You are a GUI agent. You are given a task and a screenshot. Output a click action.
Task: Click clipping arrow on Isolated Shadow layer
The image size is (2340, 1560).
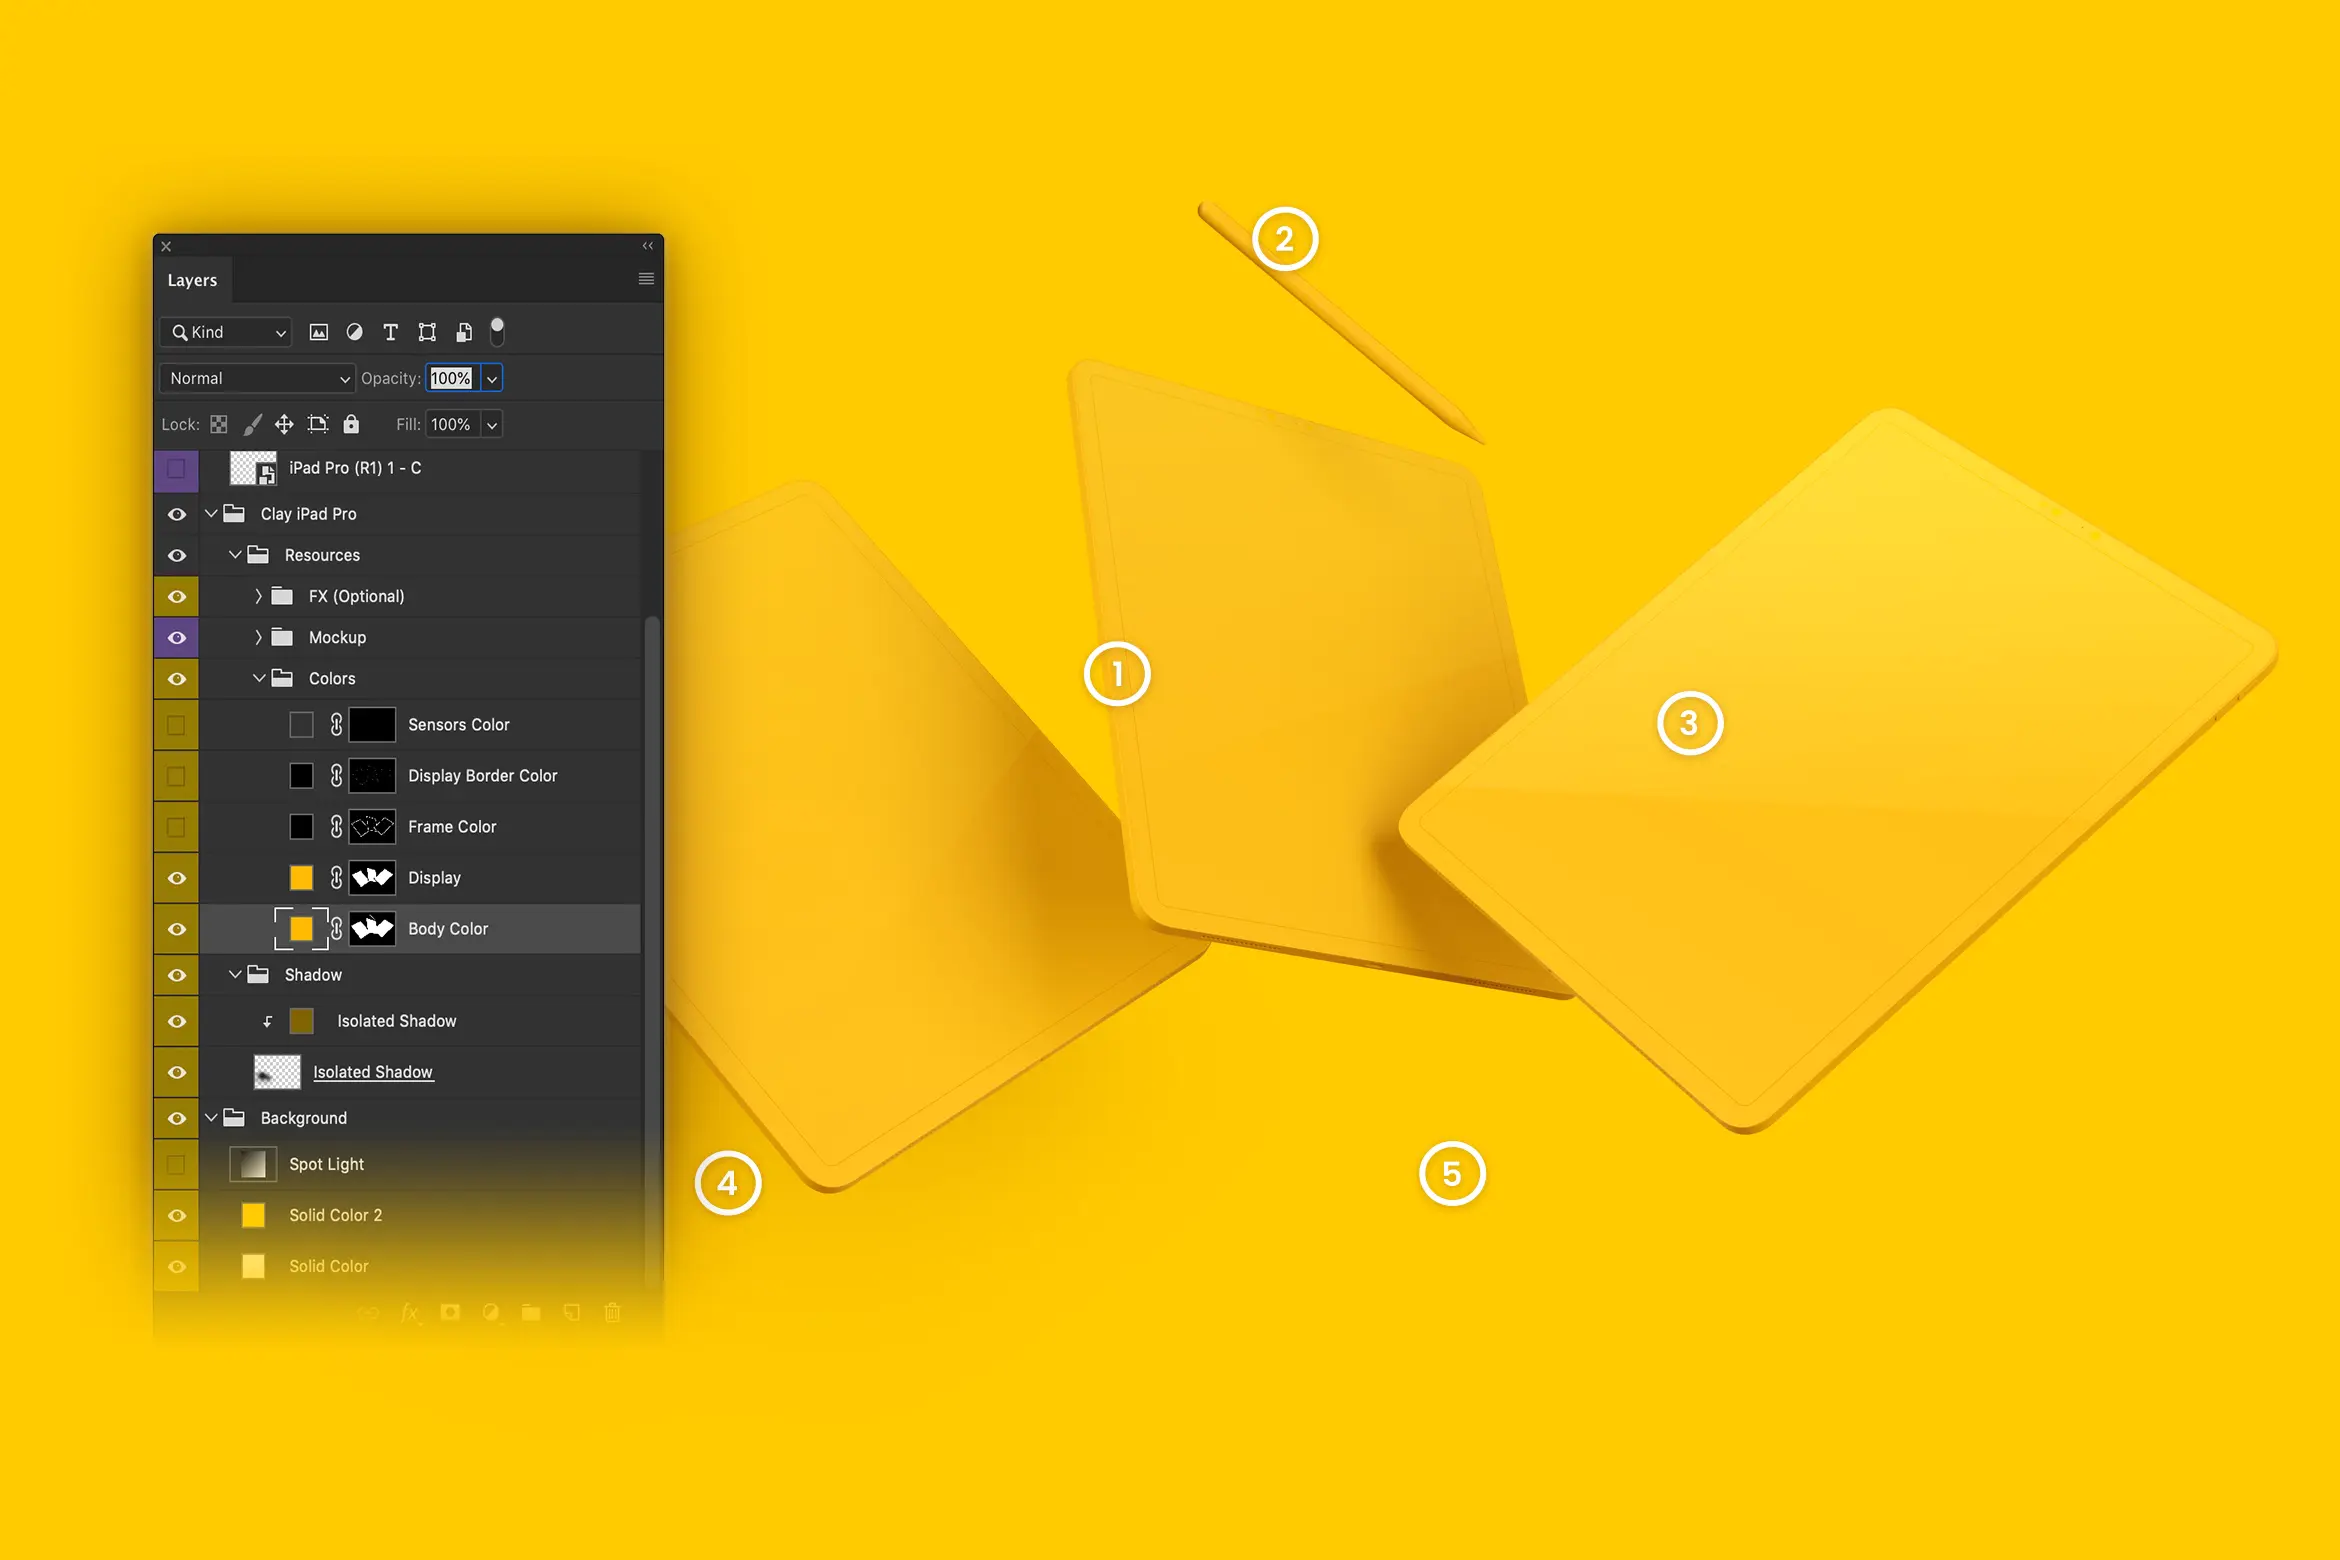coord(267,1021)
